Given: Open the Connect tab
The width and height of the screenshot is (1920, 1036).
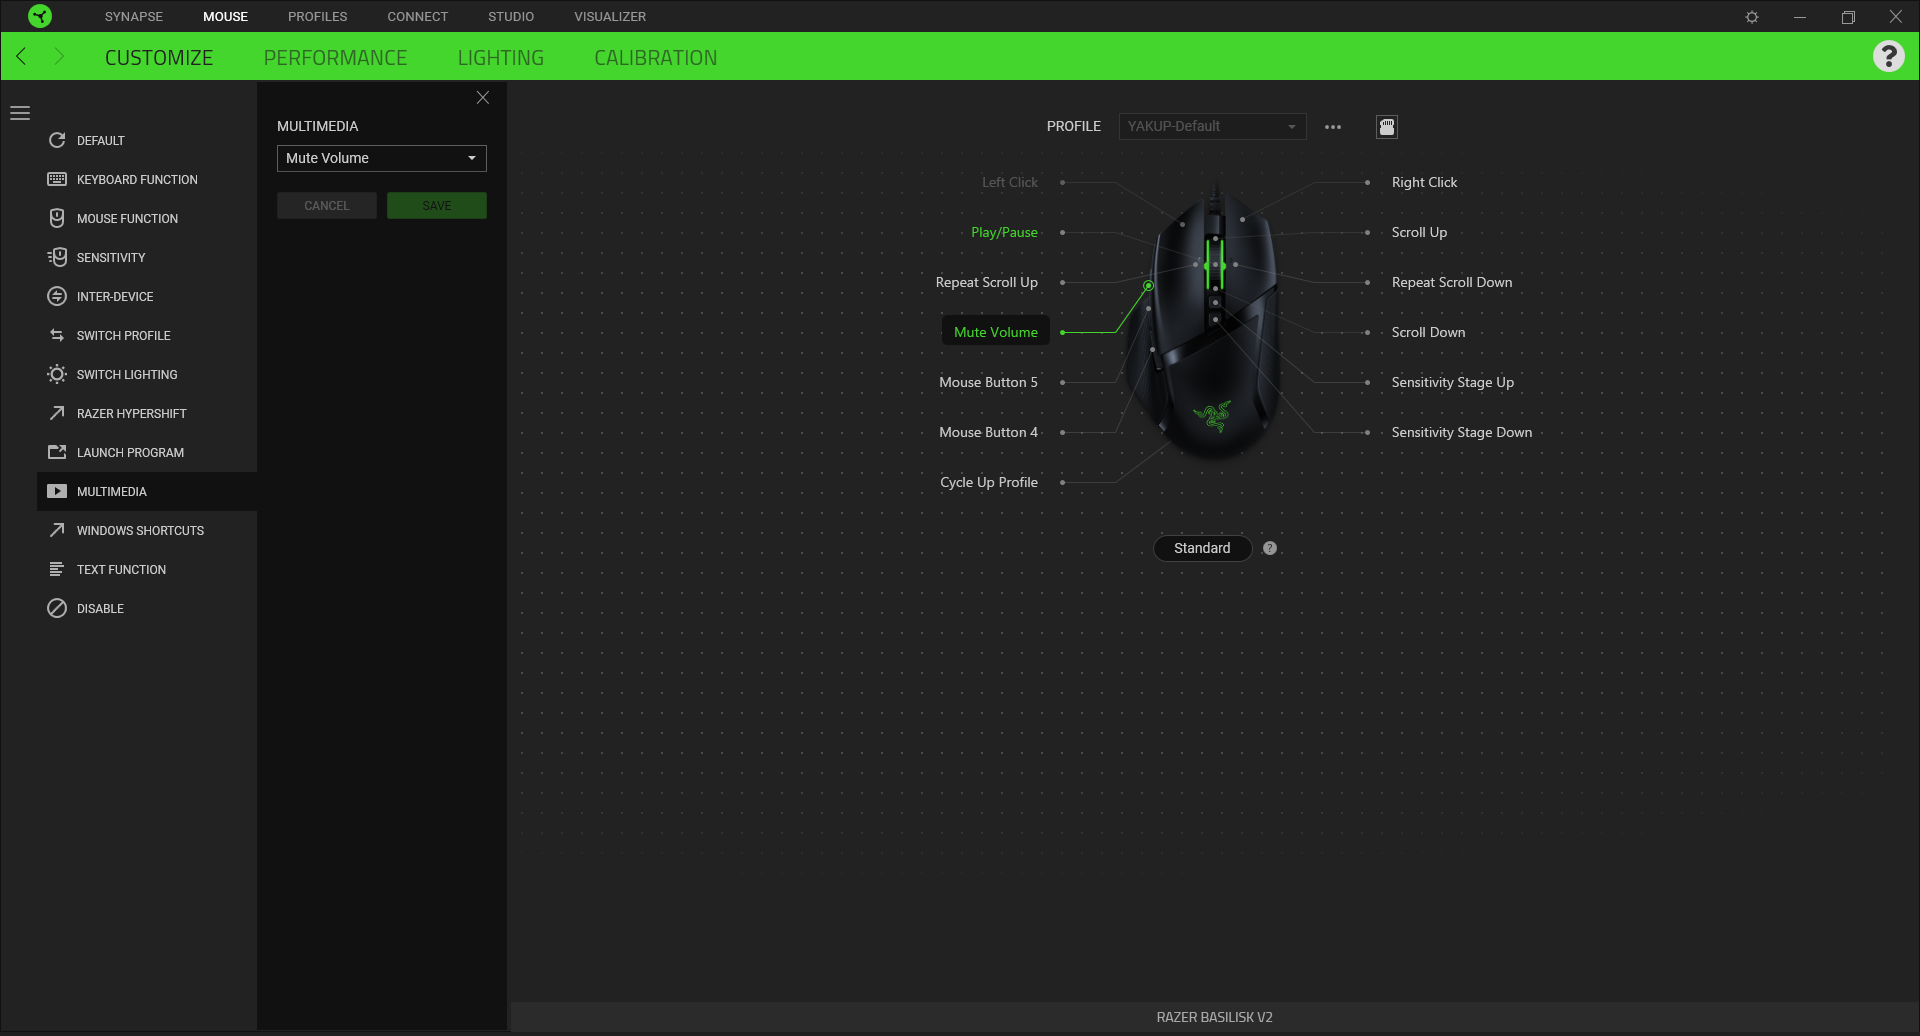Looking at the screenshot, I should pos(418,17).
